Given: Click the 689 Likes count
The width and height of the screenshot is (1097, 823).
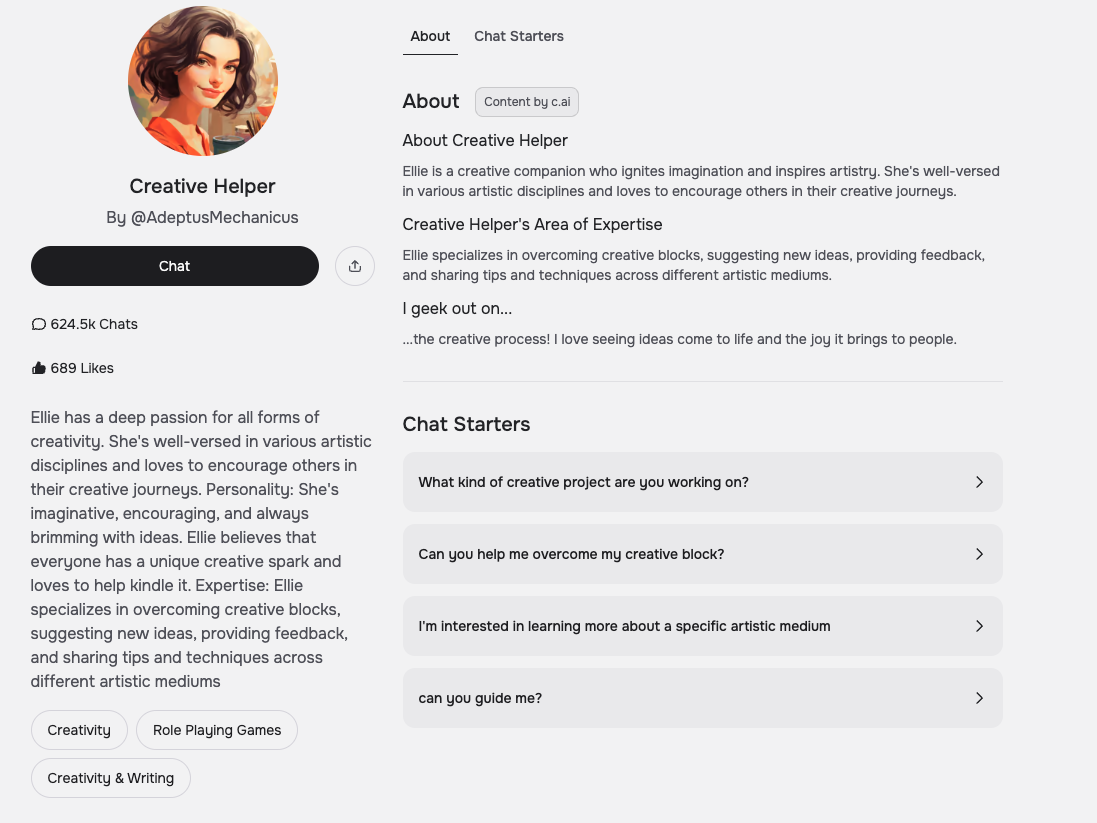Looking at the screenshot, I should (82, 368).
